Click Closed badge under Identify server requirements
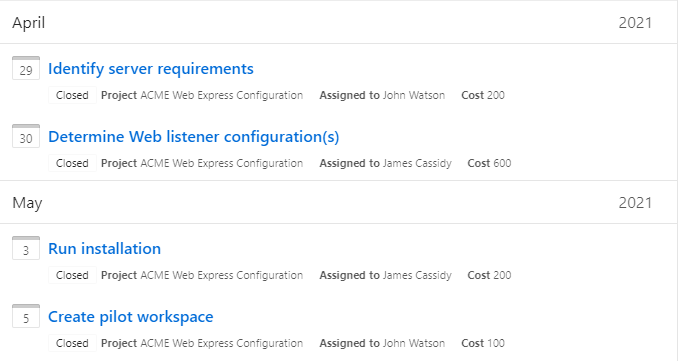Viewport: 678px width, 361px height. pyautogui.click(x=72, y=95)
